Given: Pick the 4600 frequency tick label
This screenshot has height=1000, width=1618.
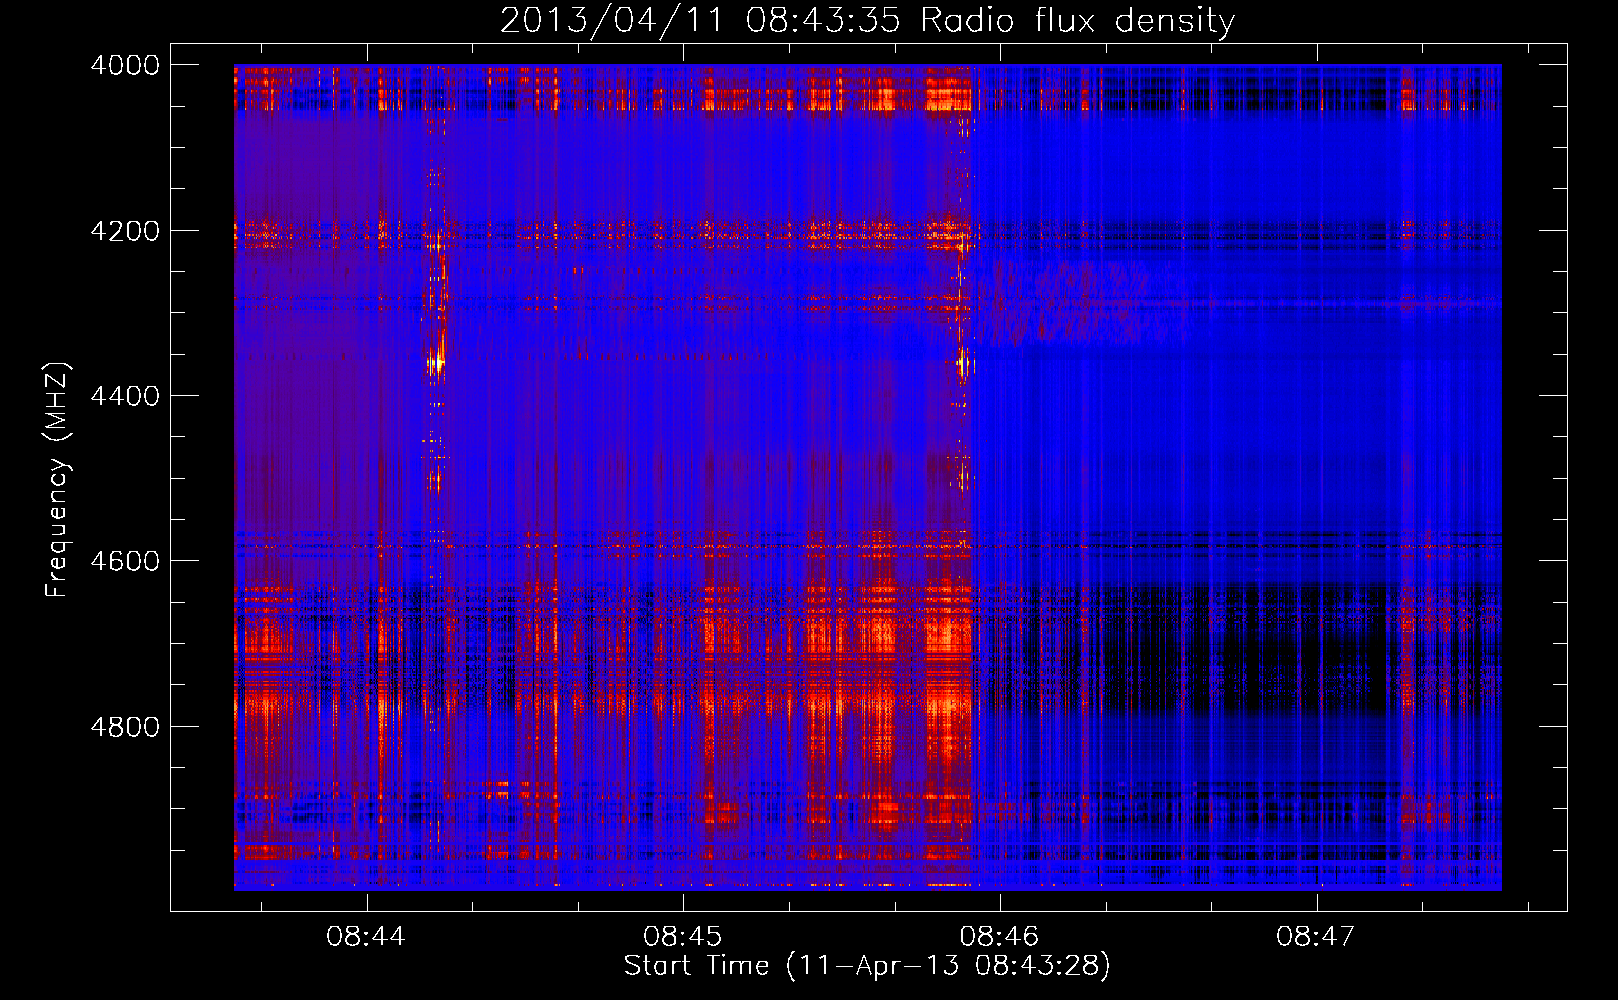Looking at the screenshot, I should pyautogui.click(x=125, y=561).
